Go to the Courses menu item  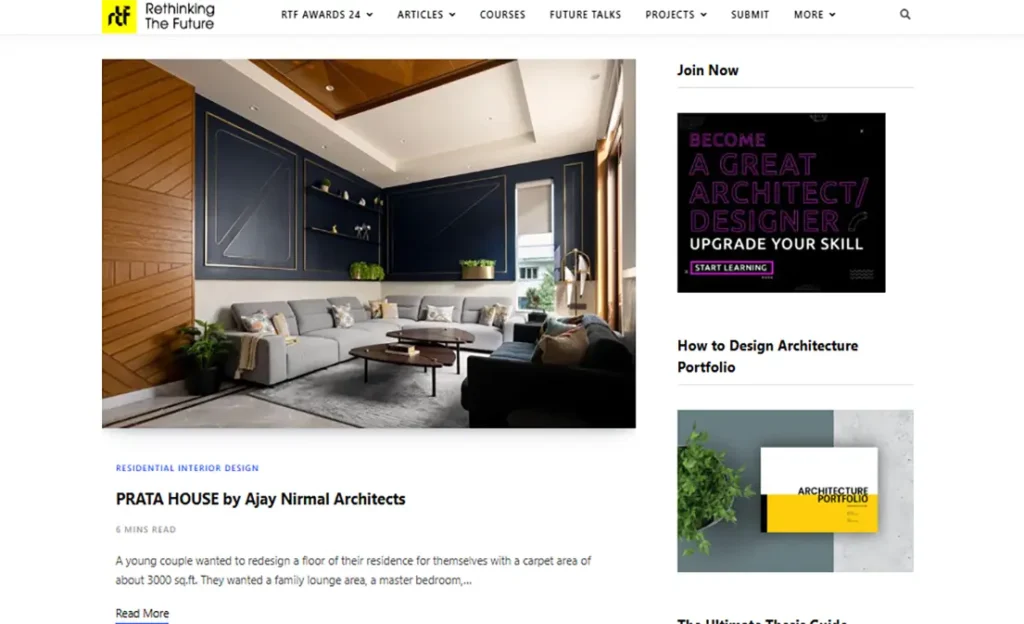(x=502, y=14)
